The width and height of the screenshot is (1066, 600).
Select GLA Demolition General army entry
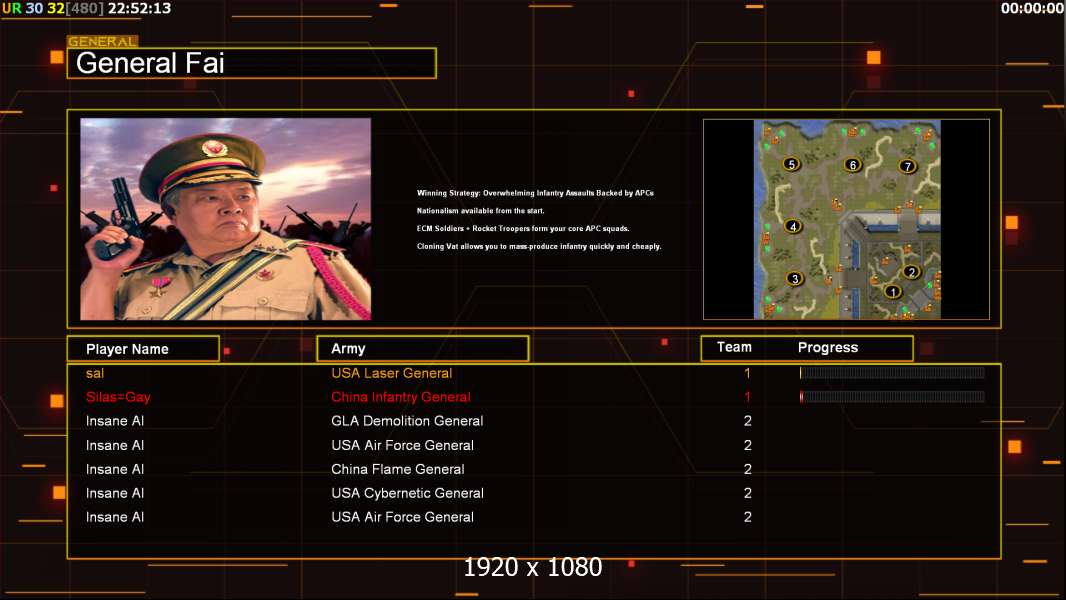[x=407, y=421]
